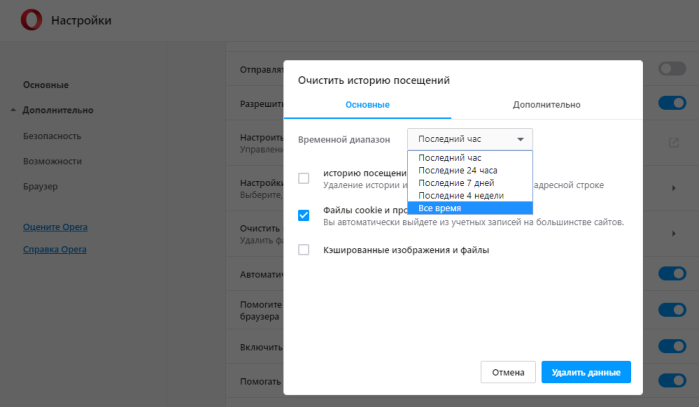
Task: Select Последние 4 недели option
Action: coord(470,195)
